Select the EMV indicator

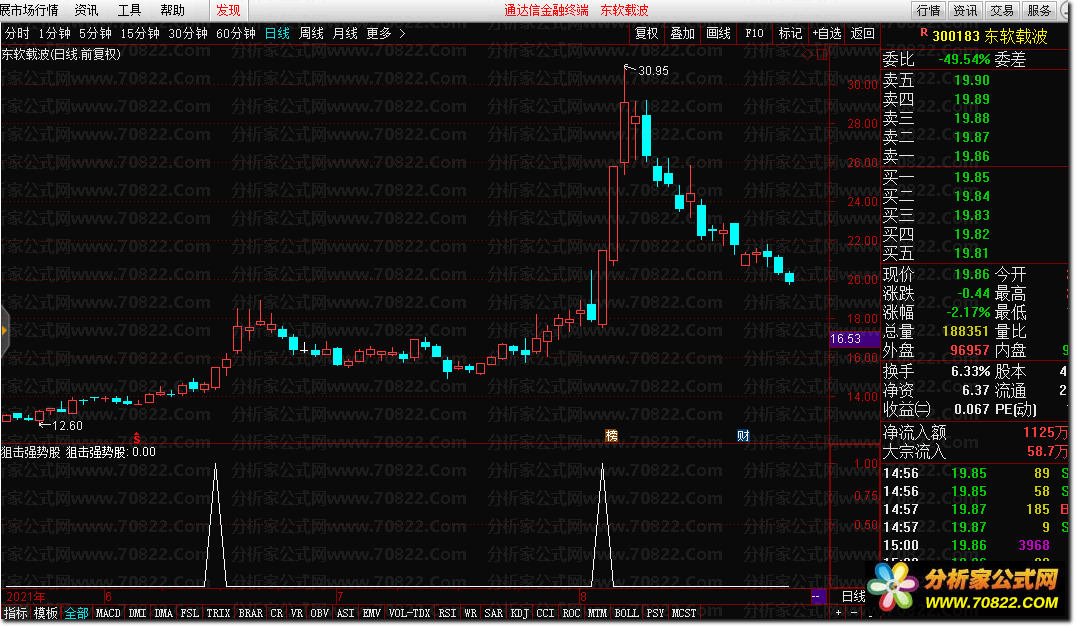coord(372,613)
